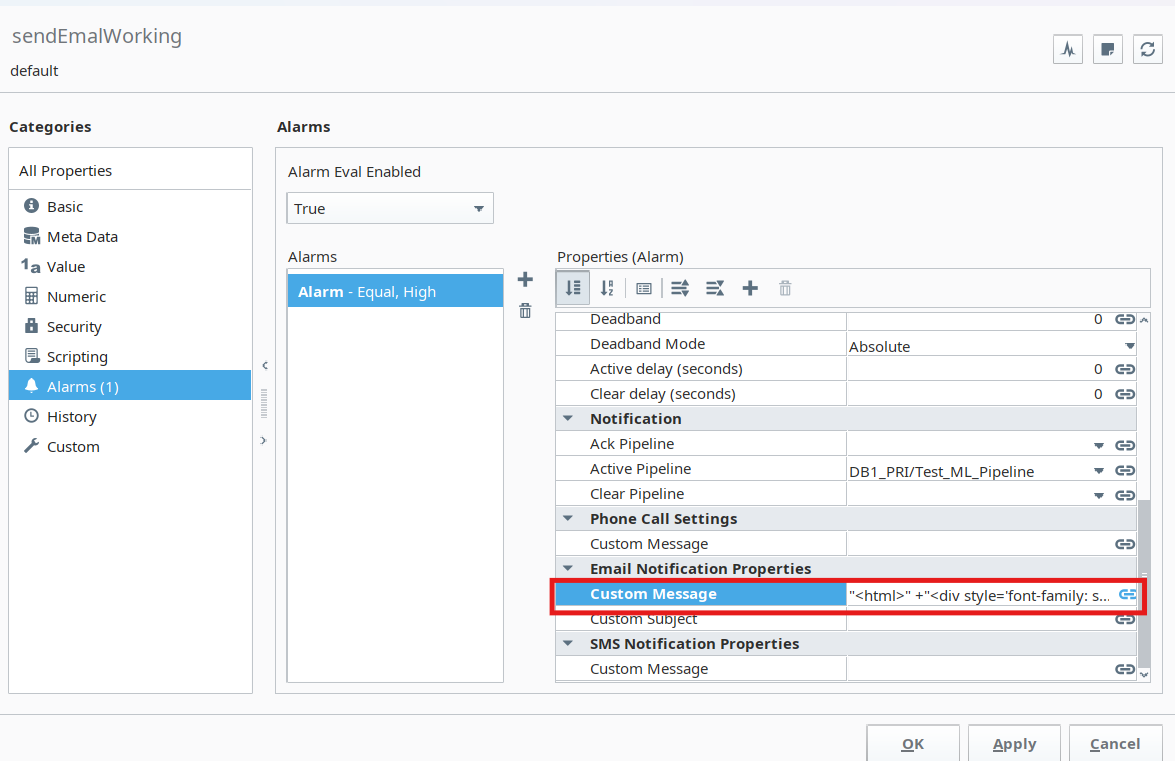Image resolution: width=1175 pixels, height=761 pixels.
Task: Select Security category
Action: (130, 327)
